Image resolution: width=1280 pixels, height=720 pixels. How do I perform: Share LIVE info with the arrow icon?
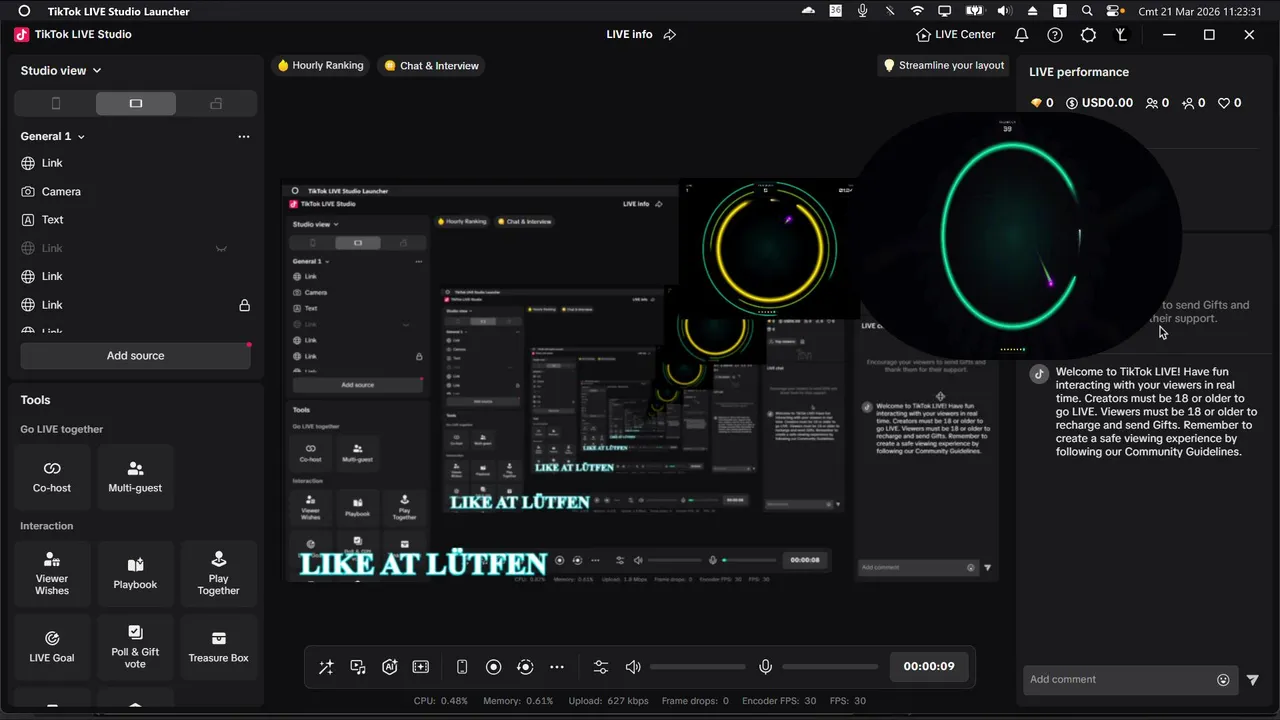tap(670, 34)
